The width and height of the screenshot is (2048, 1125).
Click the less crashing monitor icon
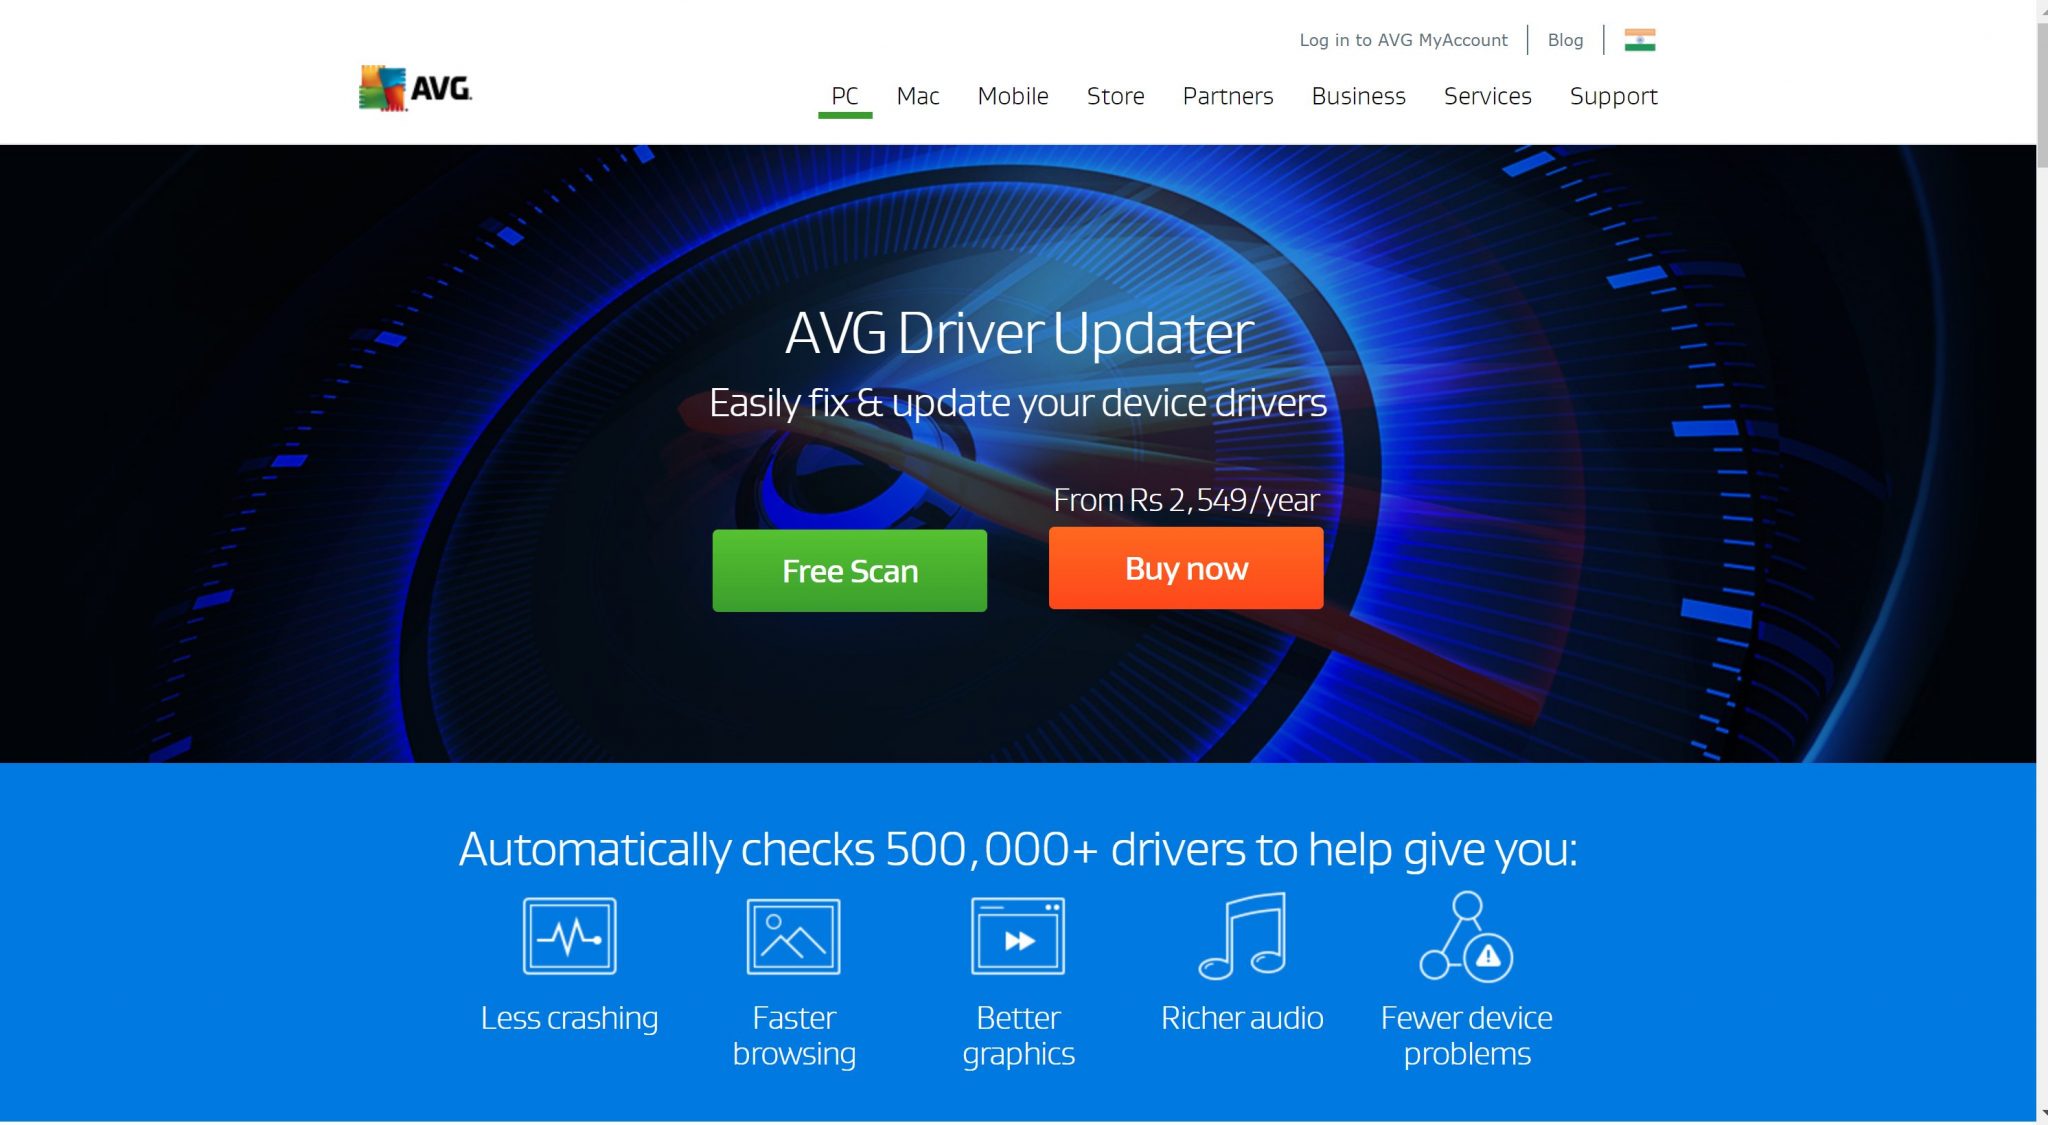click(569, 935)
